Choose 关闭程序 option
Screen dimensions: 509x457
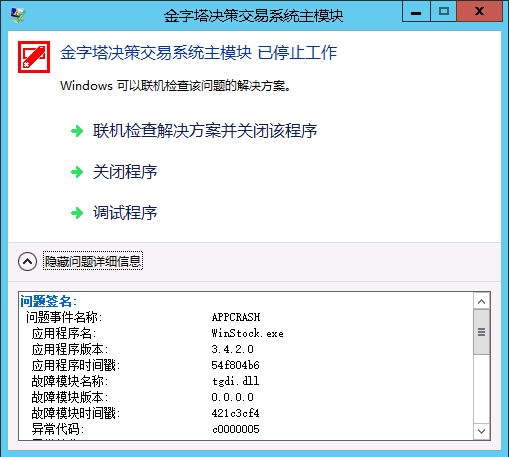tap(125, 172)
